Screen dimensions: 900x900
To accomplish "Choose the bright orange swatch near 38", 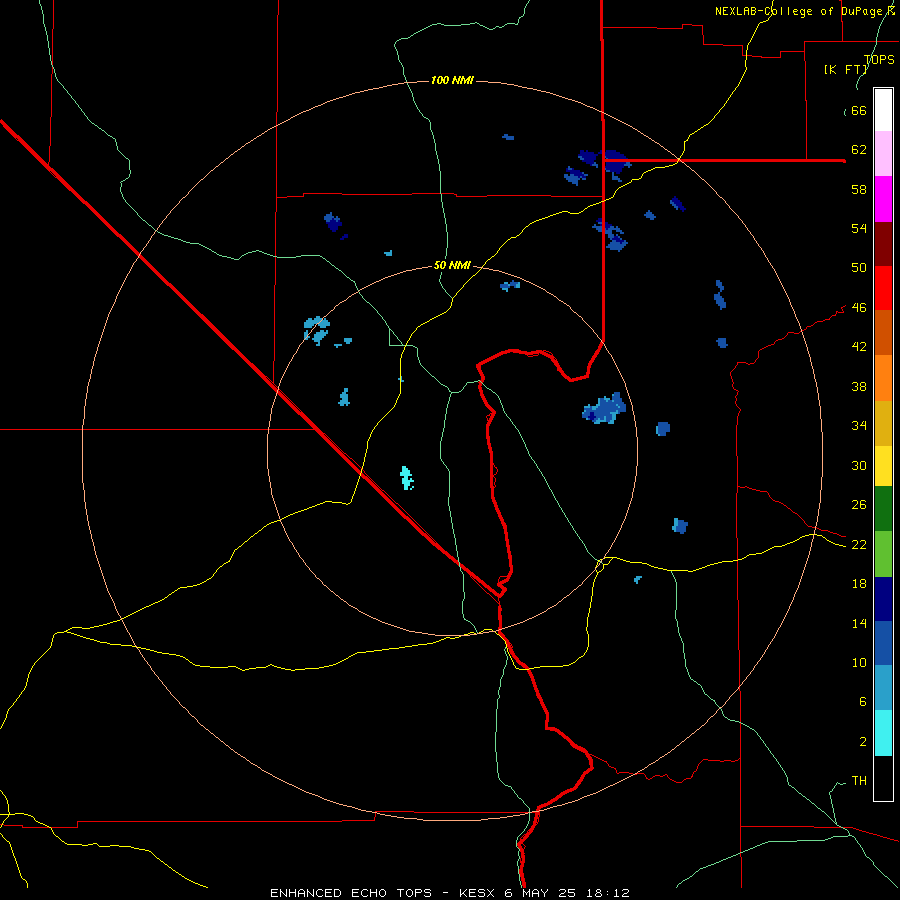I will [883, 378].
